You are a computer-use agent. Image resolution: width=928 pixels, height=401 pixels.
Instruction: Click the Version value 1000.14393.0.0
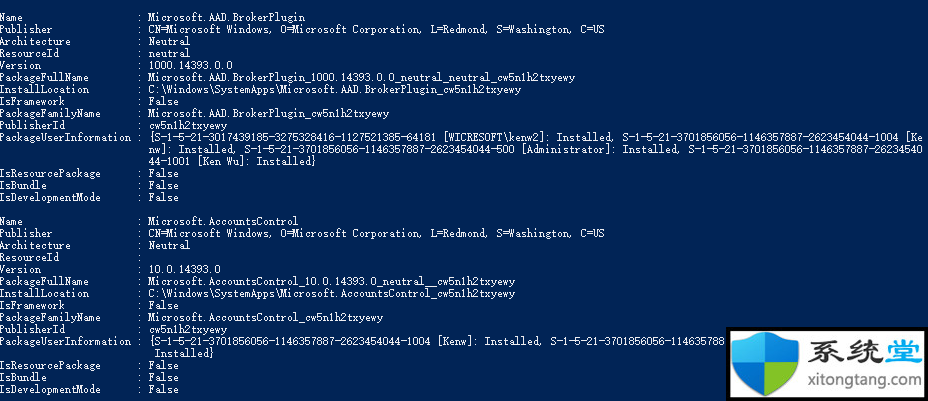[191, 65]
